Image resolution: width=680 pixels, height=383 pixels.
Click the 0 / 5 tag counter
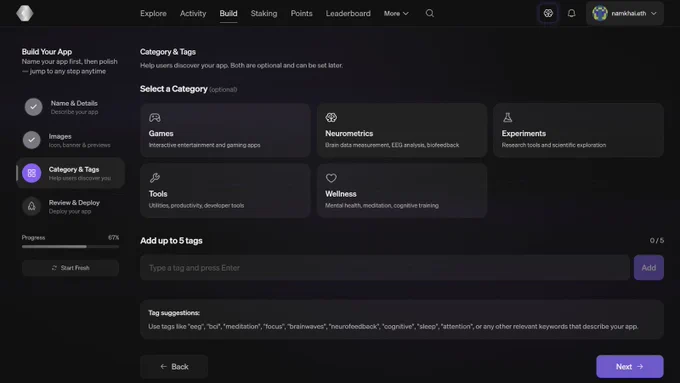[656, 240]
